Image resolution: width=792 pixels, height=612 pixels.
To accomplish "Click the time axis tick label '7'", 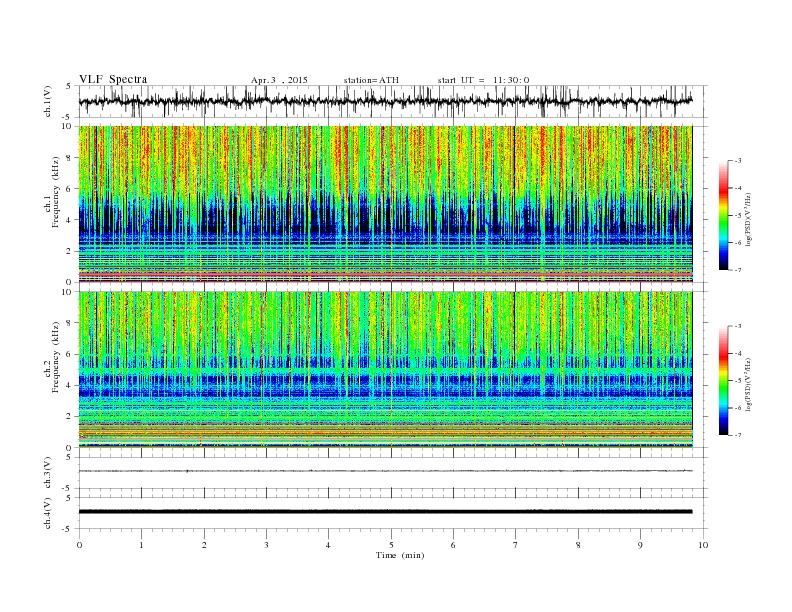I will click(x=516, y=545).
